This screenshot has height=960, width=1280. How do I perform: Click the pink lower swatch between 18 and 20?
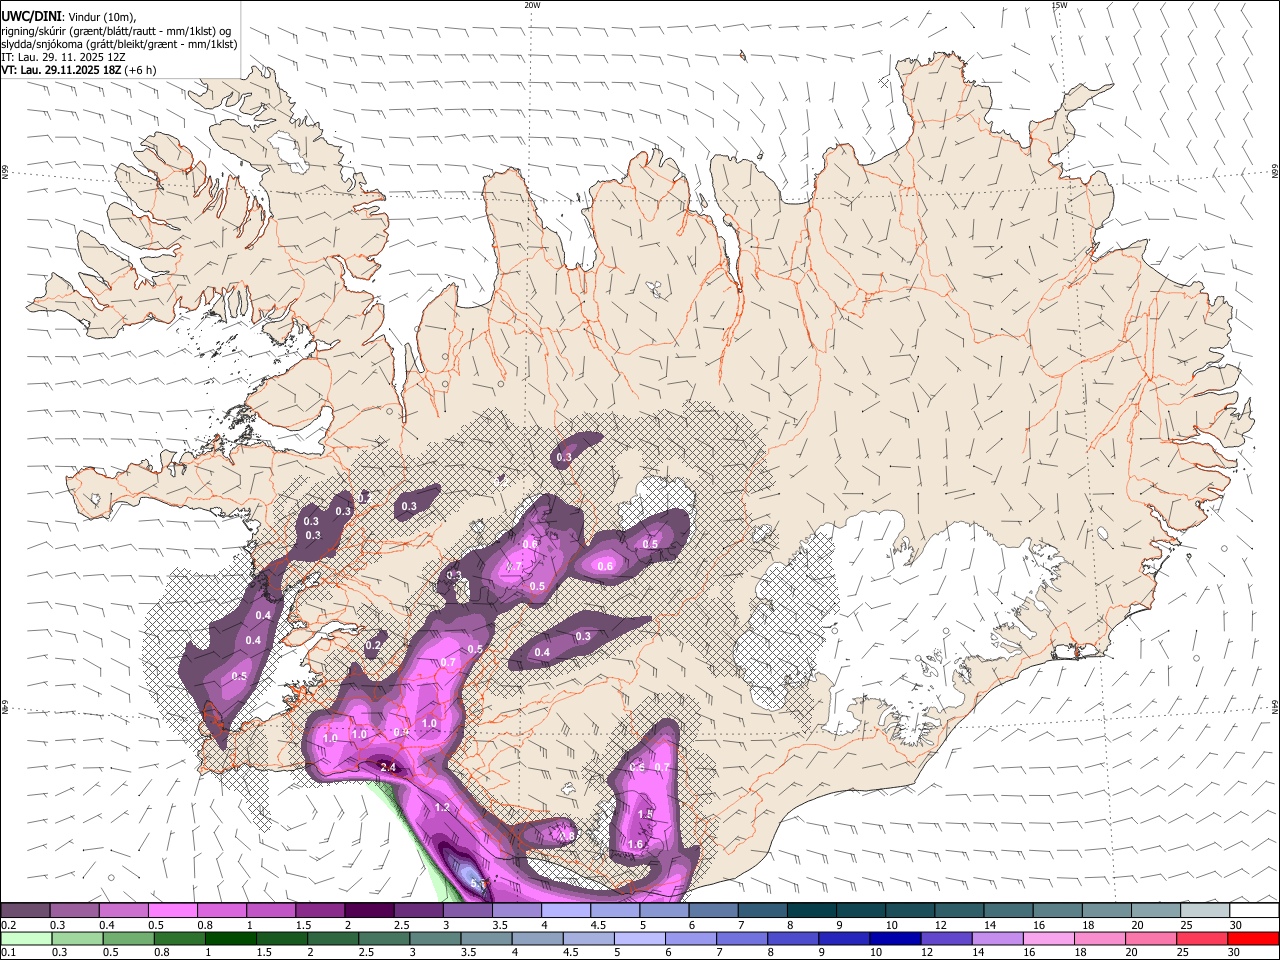coord(1099,939)
